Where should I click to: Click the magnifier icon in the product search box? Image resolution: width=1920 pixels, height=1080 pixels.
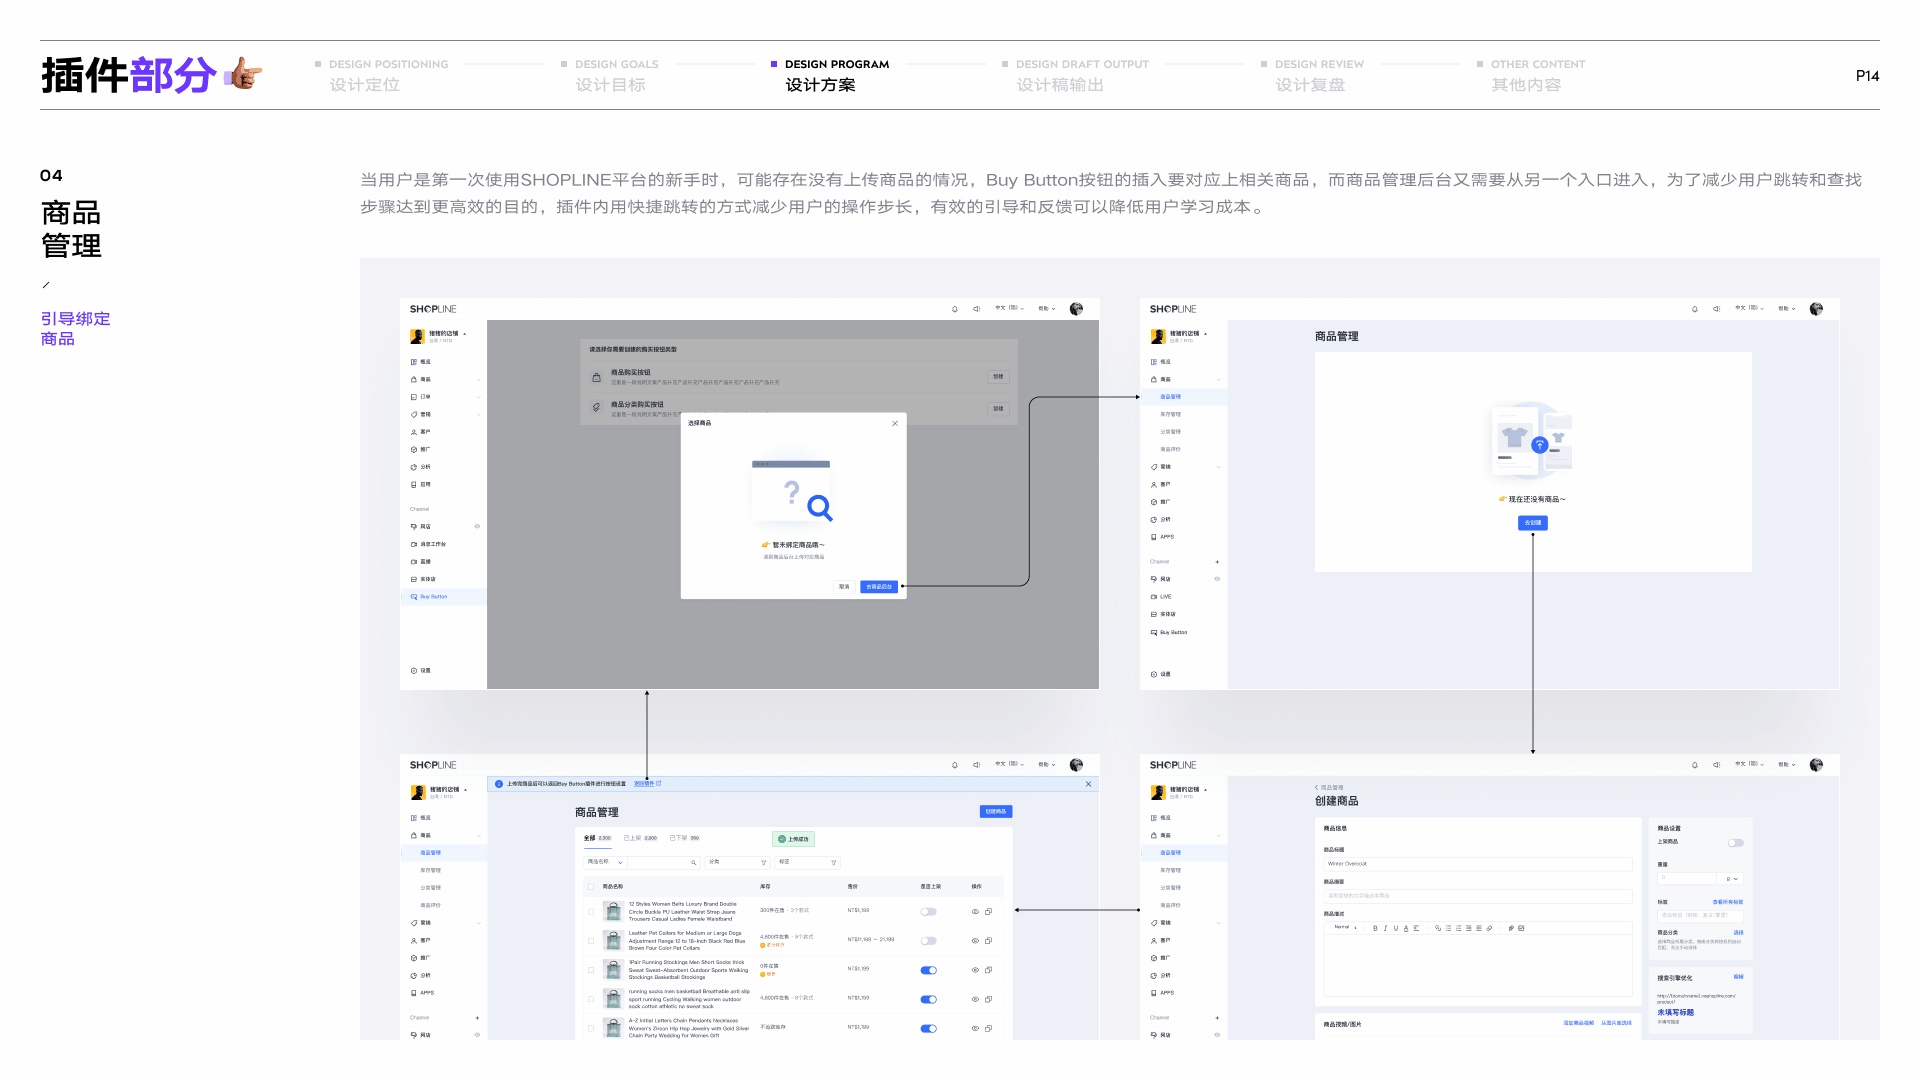point(693,862)
